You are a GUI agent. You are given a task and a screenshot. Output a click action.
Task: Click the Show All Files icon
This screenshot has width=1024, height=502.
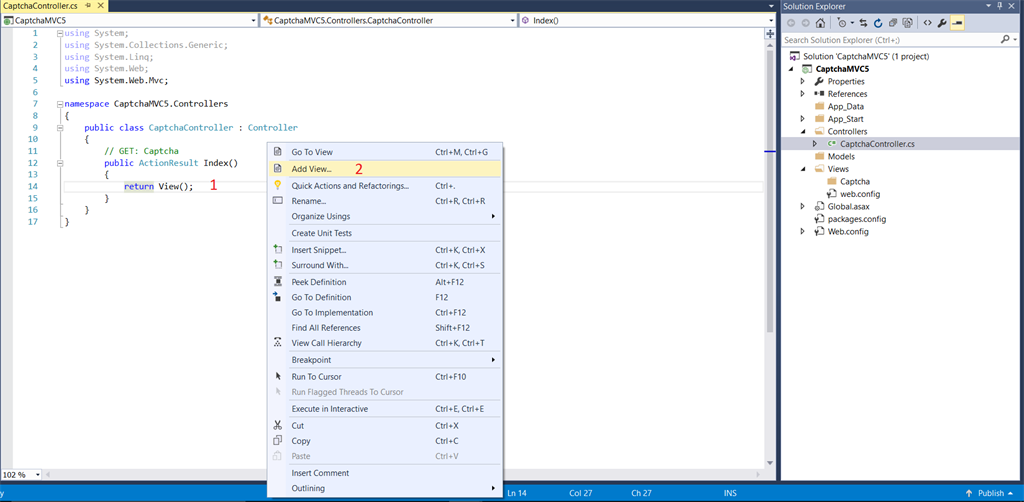pos(907,23)
